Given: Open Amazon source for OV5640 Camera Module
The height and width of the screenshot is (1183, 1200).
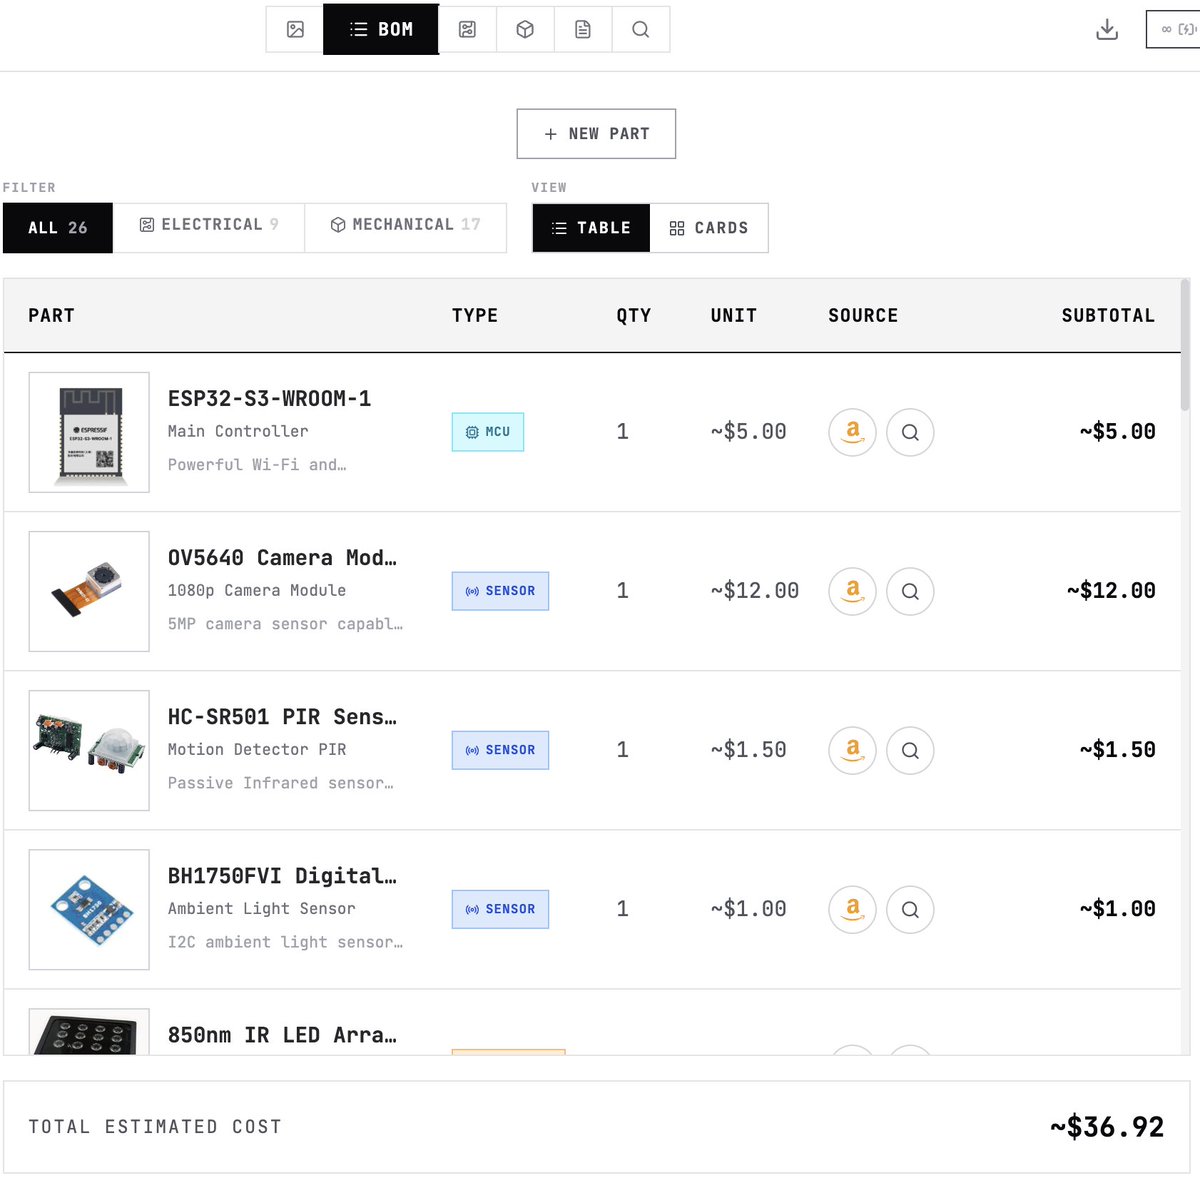Looking at the screenshot, I should coord(853,591).
